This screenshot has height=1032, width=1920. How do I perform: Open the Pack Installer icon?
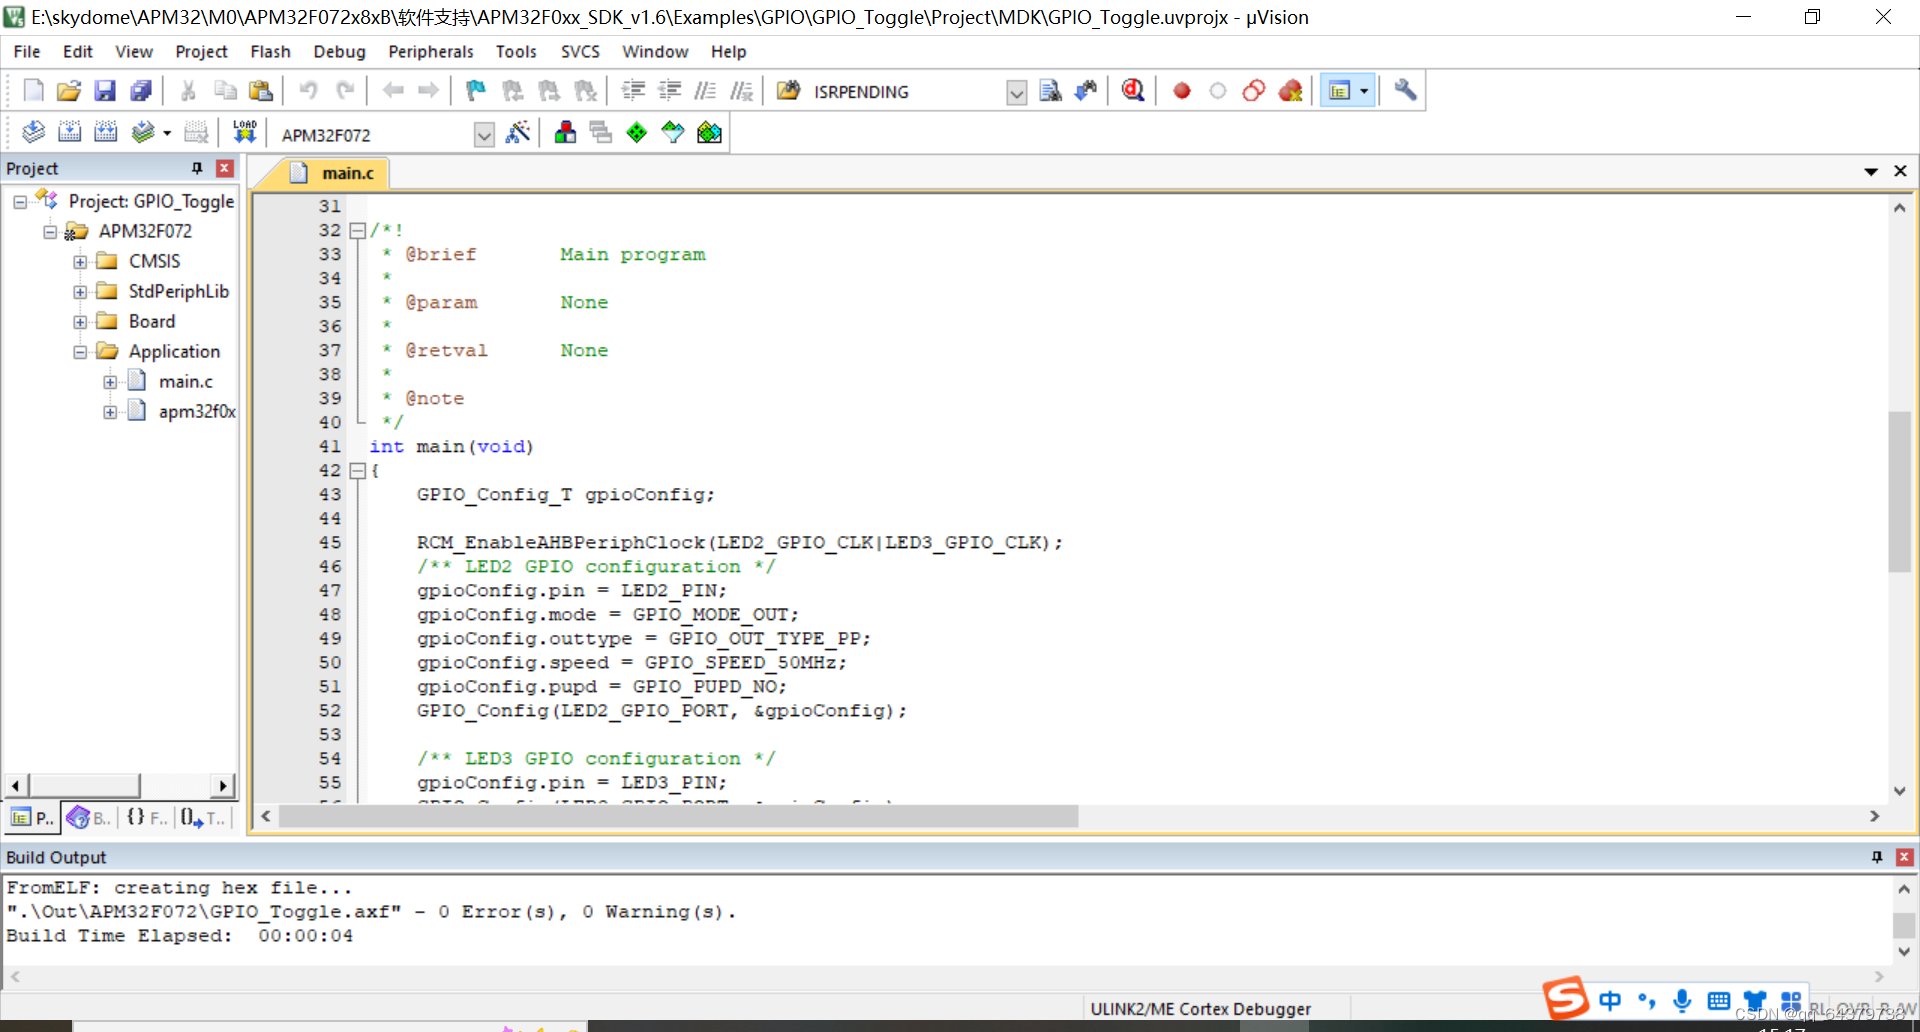709,133
